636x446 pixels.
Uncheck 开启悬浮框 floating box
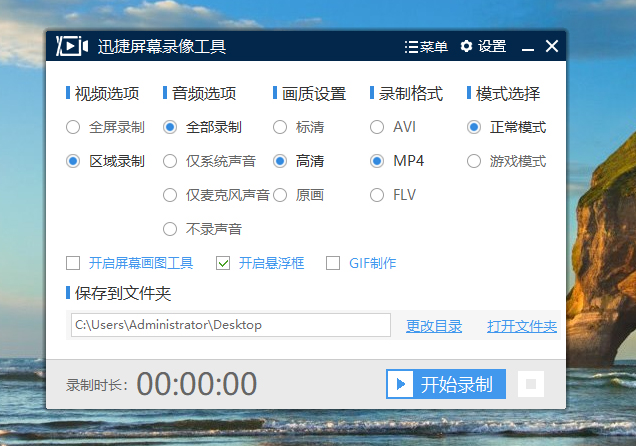[x=223, y=263]
